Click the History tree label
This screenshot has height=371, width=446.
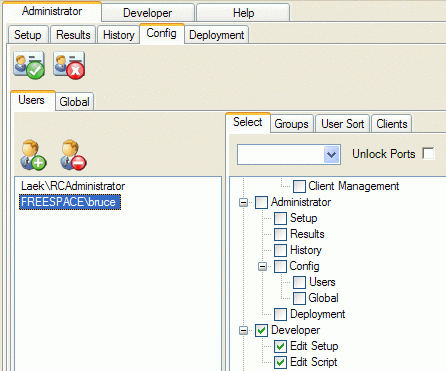coord(306,250)
